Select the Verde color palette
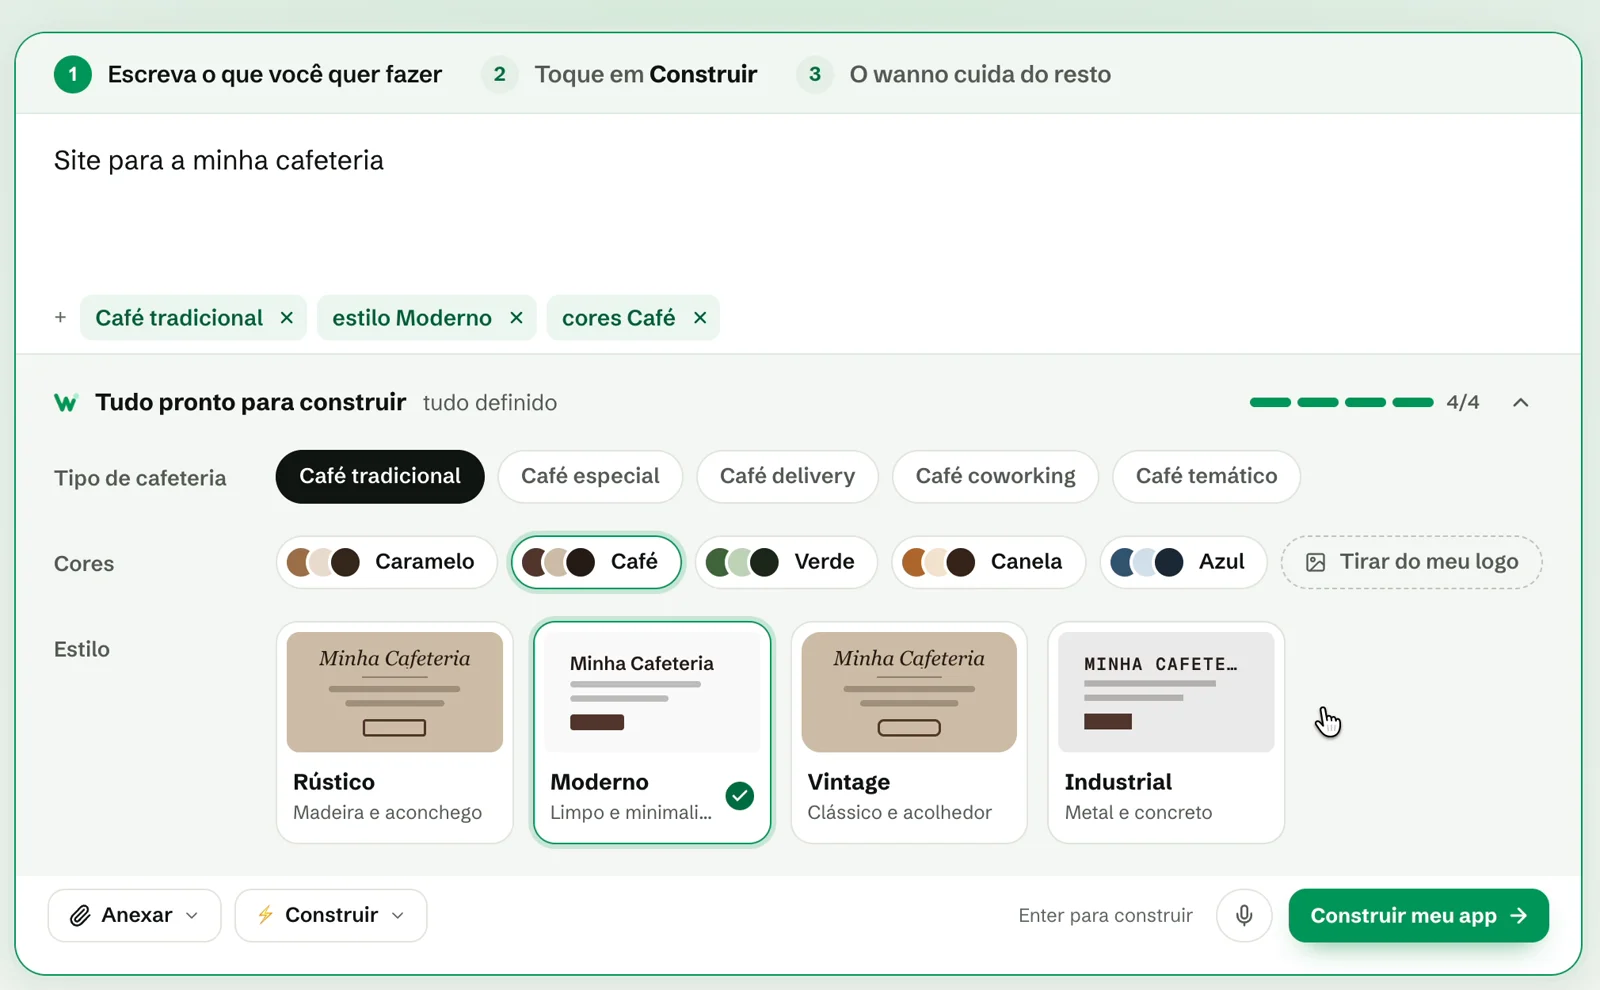 [786, 562]
